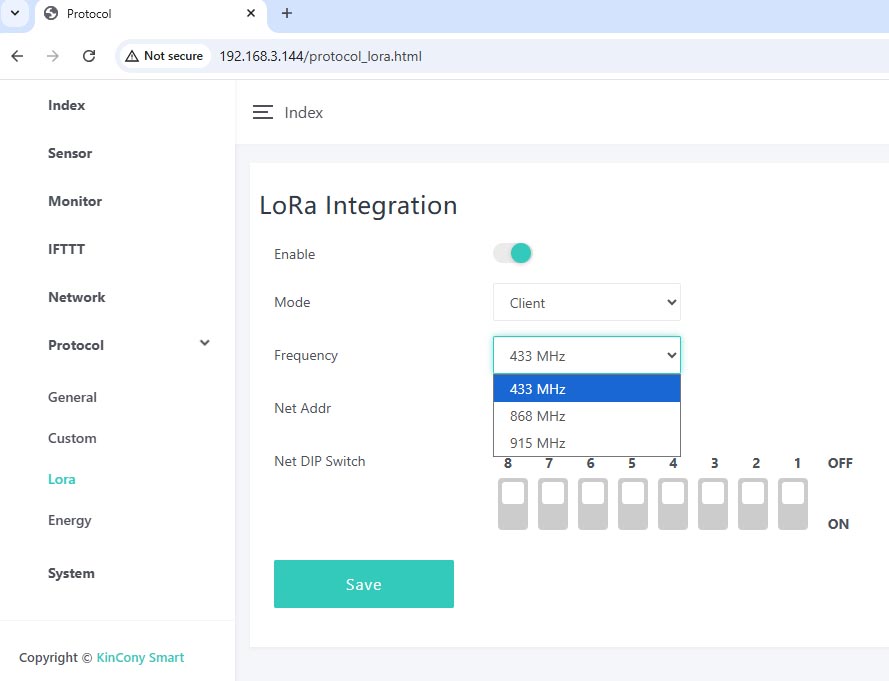Click the globe favicon on the Protocol tab

(x=50, y=13)
